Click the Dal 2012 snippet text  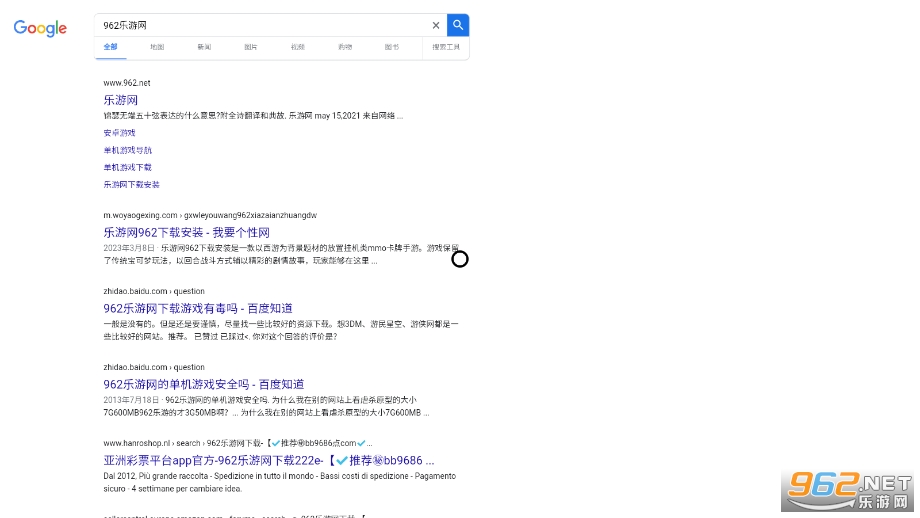pyautogui.click(x=279, y=482)
